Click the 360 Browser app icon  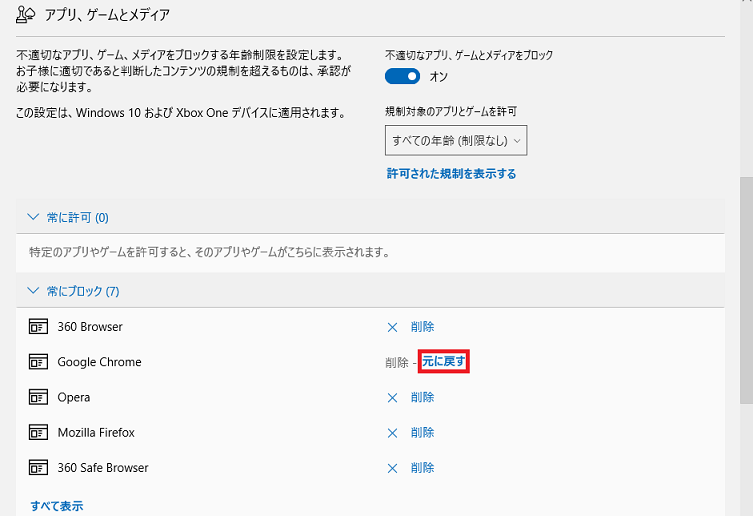[x=38, y=327]
